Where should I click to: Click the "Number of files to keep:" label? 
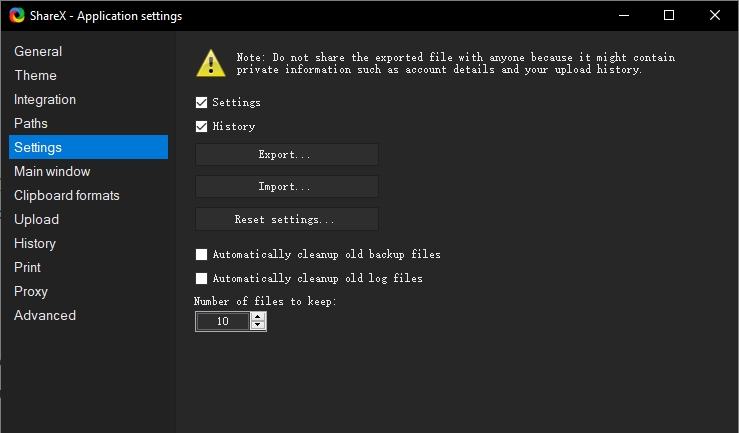(x=265, y=301)
